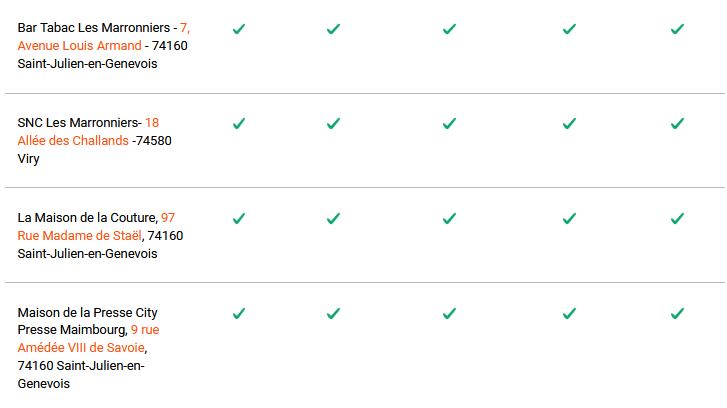Select the SNC Les Marronniers name text
This screenshot has height=408, width=727.
(78, 122)
